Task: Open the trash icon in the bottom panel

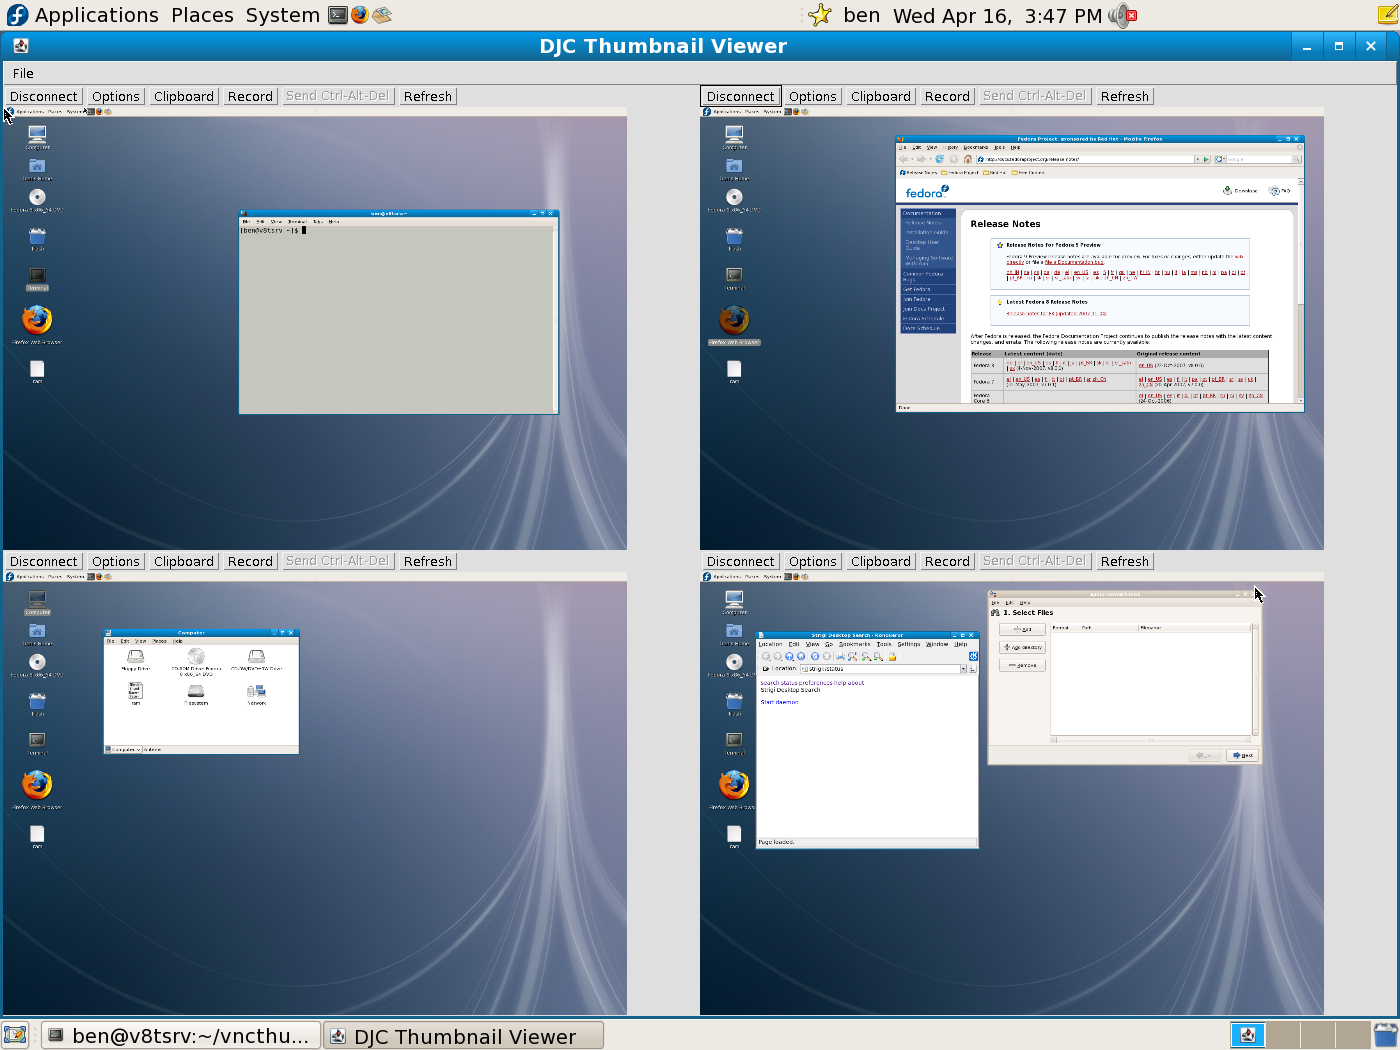Action: pyautogui.click(x=1385, y=1035)
